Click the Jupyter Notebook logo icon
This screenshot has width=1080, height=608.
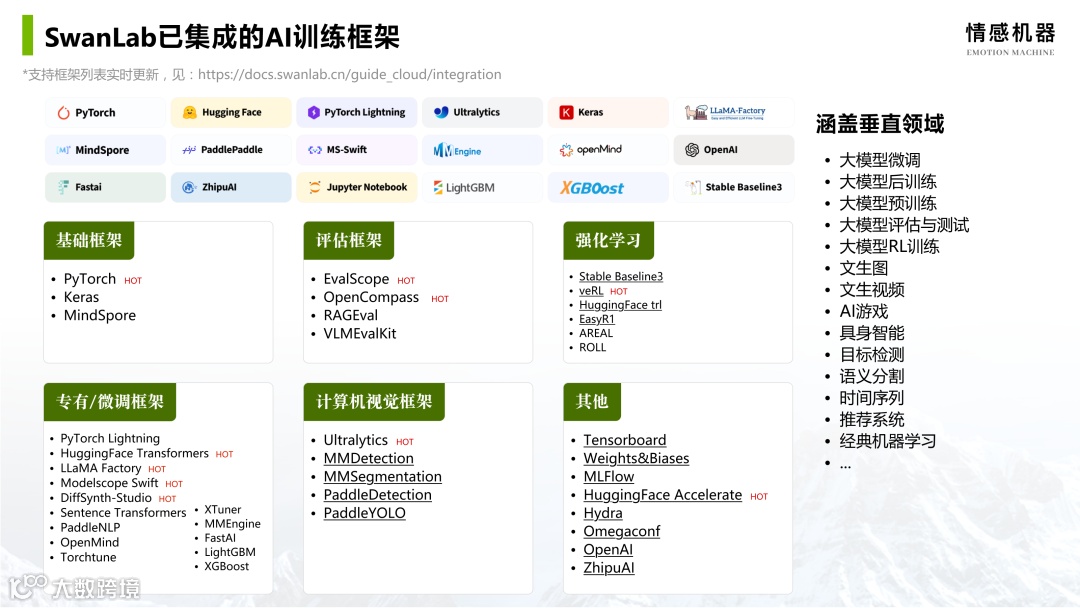click(x=315, y=187)
